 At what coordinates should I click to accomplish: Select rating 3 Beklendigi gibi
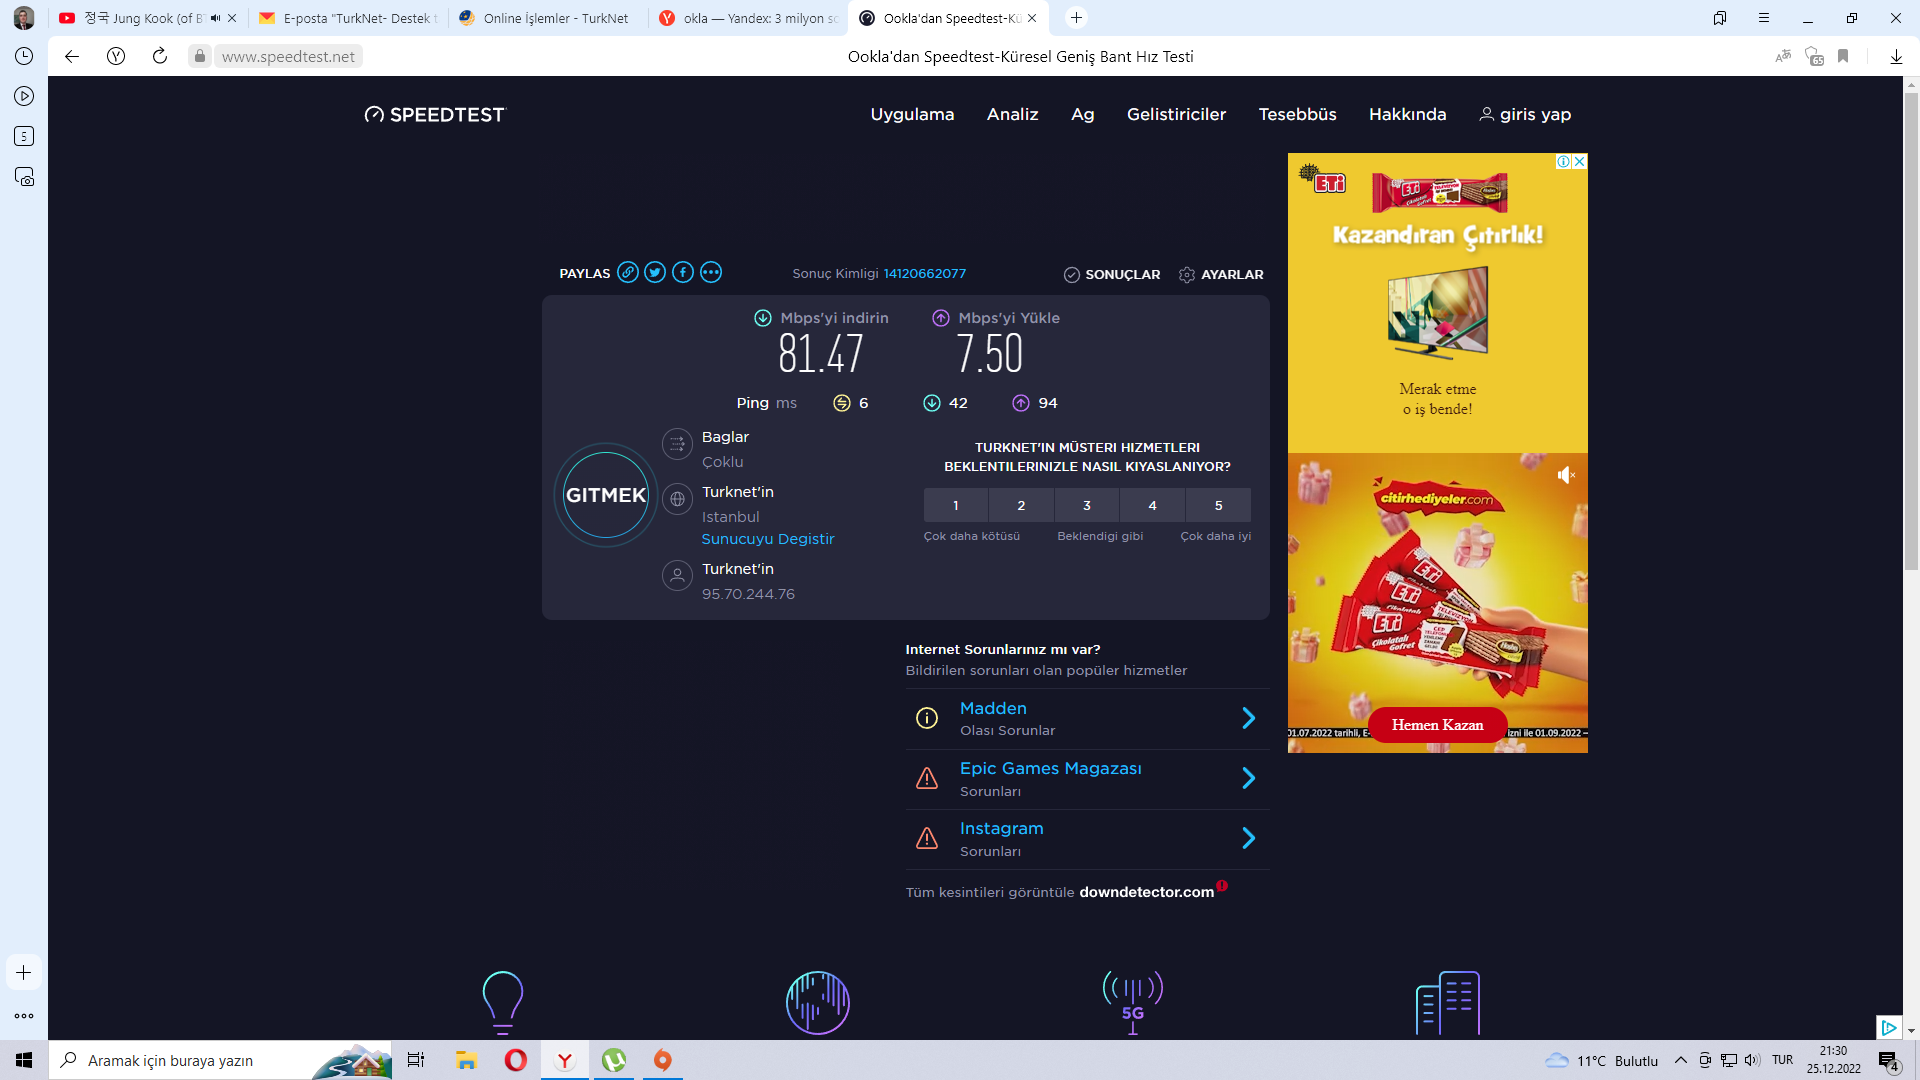[x=1087, y=506]
